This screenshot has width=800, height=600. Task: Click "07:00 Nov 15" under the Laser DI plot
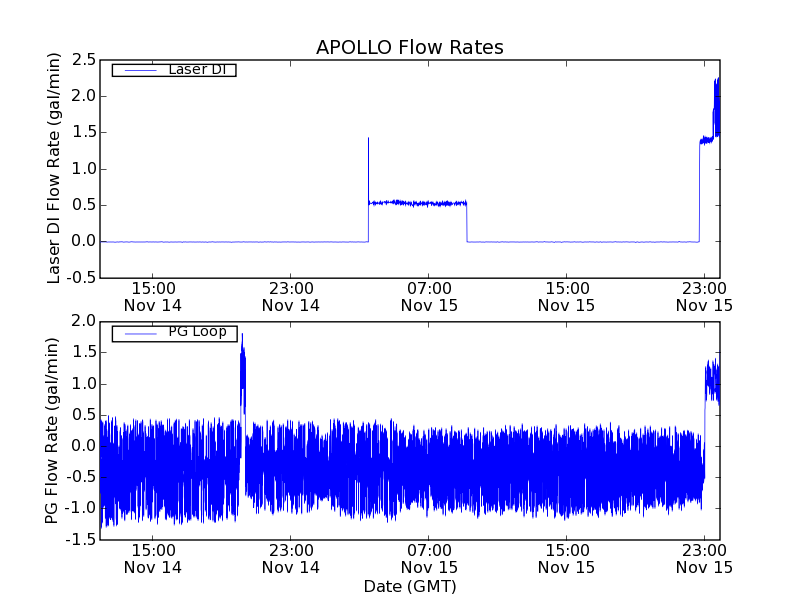[x=429, y=297]
